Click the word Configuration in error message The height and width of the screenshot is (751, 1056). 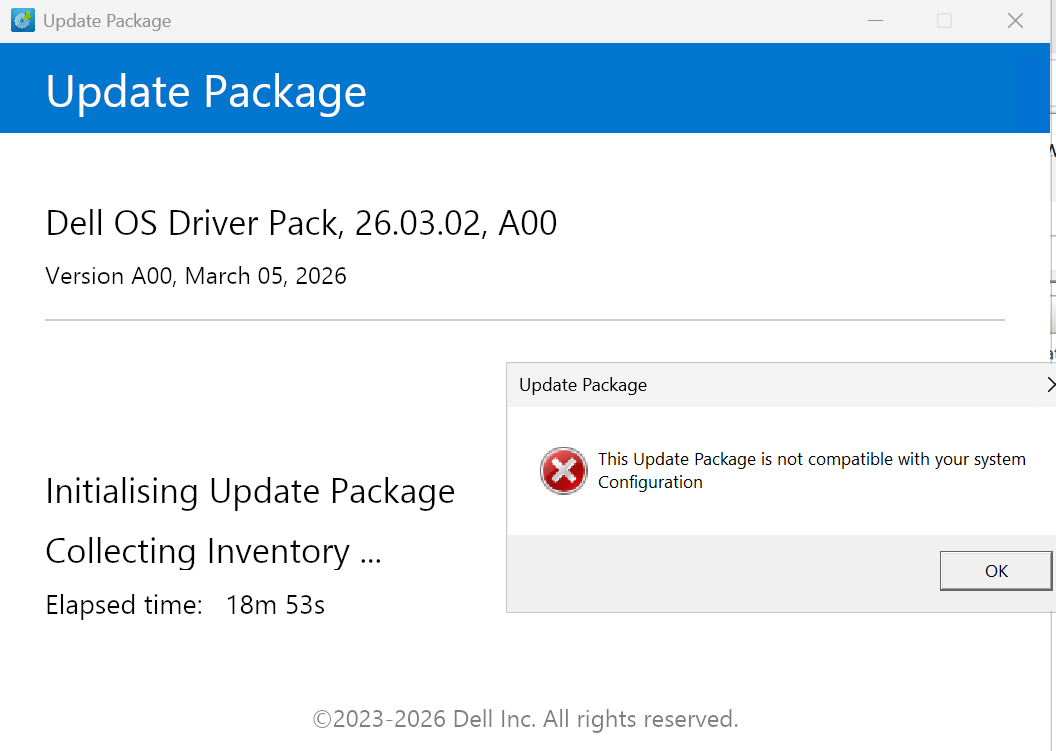coord(650,482)
